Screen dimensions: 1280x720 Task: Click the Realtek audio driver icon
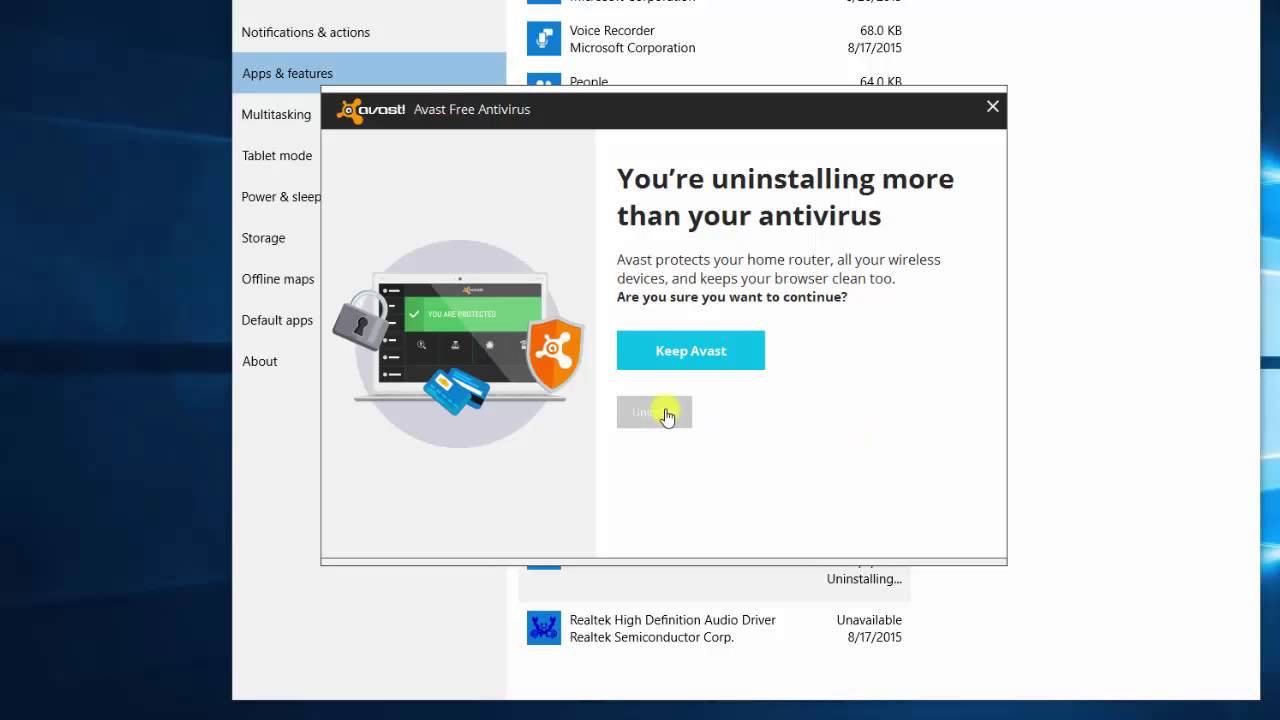tap(544, 628)
